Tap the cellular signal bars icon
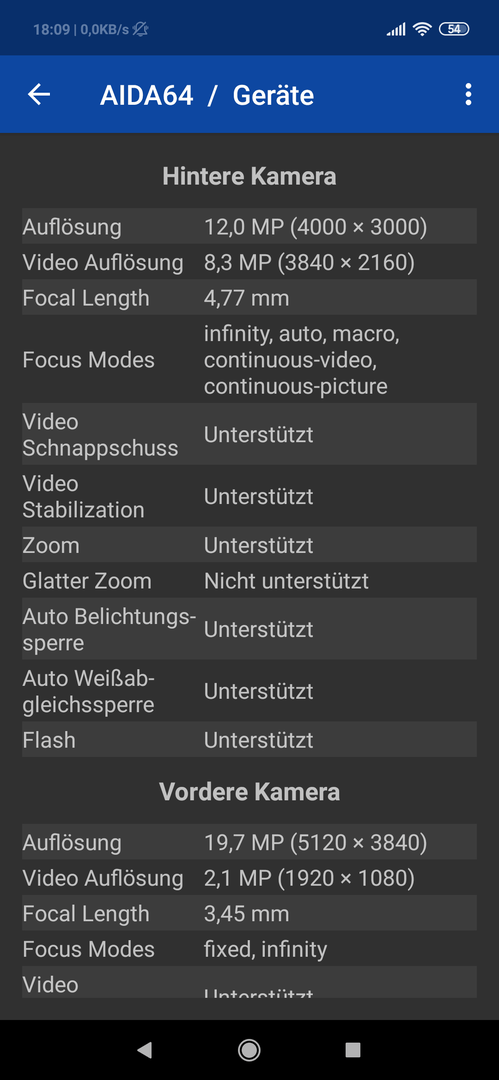Image resolution: width=499 pixels, height=1080 pixels. [396, 29]
